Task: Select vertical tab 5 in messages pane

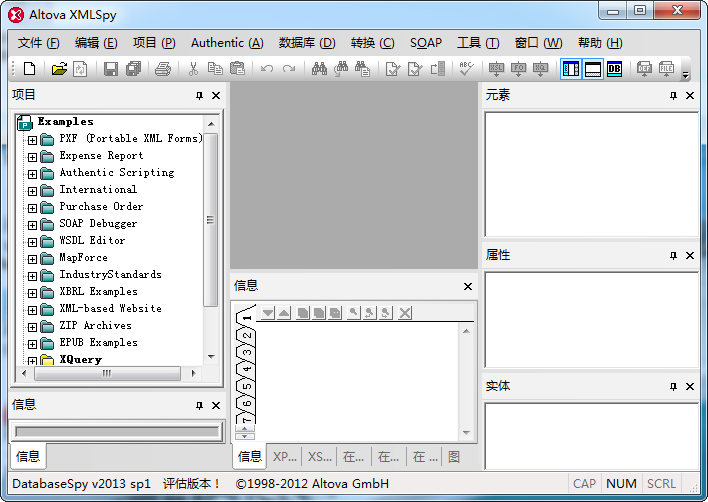Action: point(247,386)
